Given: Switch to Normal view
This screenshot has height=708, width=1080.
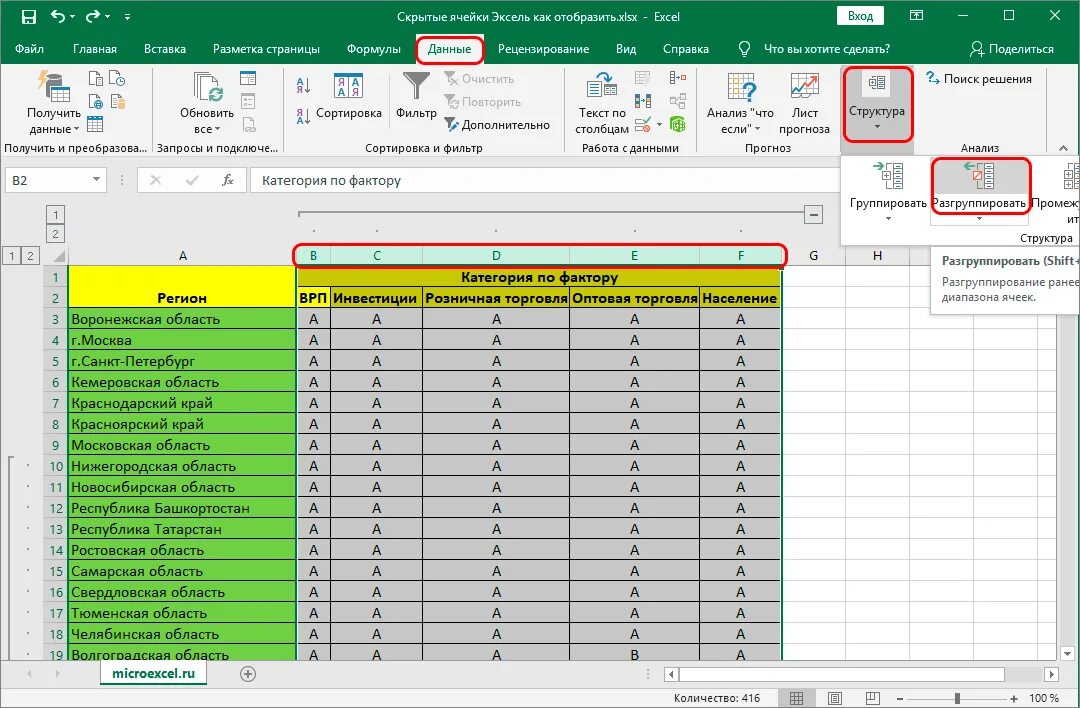Looking at the screenshot, I should (796, 698).
